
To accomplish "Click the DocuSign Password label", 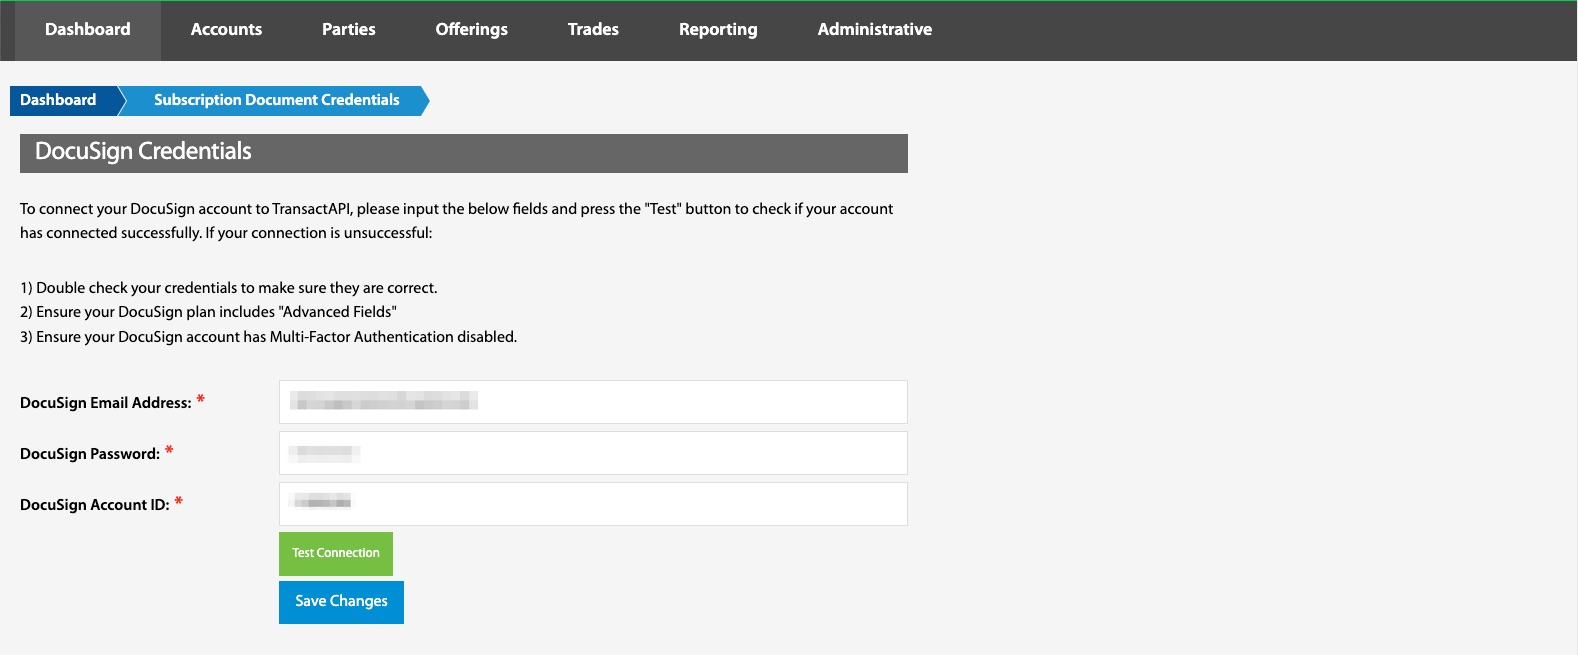I will [x=90, y=454].
